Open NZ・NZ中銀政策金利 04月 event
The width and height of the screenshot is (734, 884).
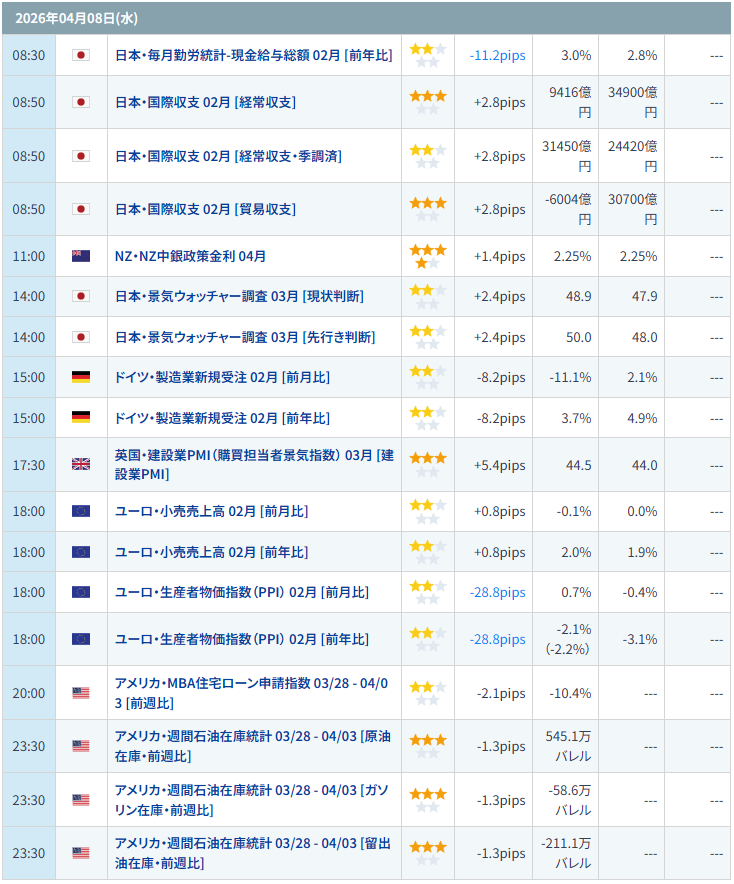[191, 256]
